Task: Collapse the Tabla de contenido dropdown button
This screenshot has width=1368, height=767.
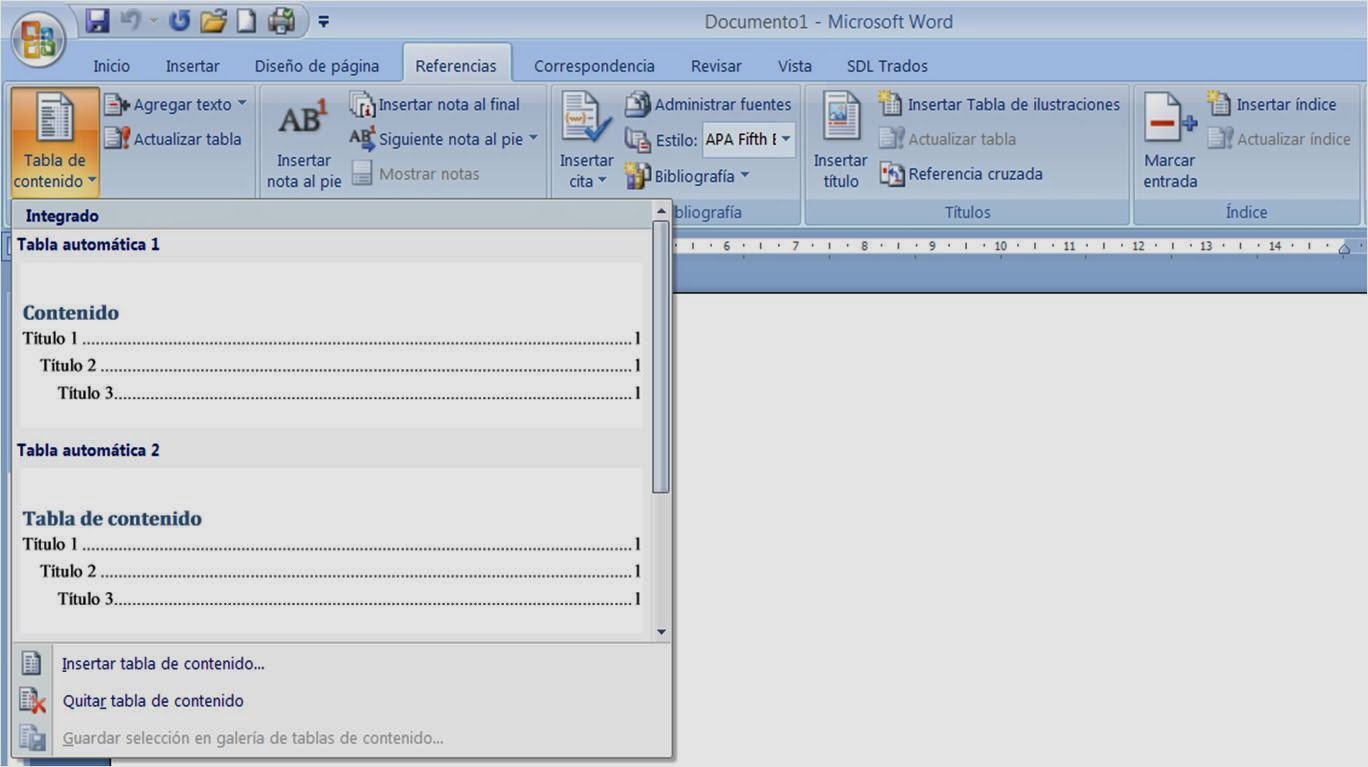Action: 55,141
